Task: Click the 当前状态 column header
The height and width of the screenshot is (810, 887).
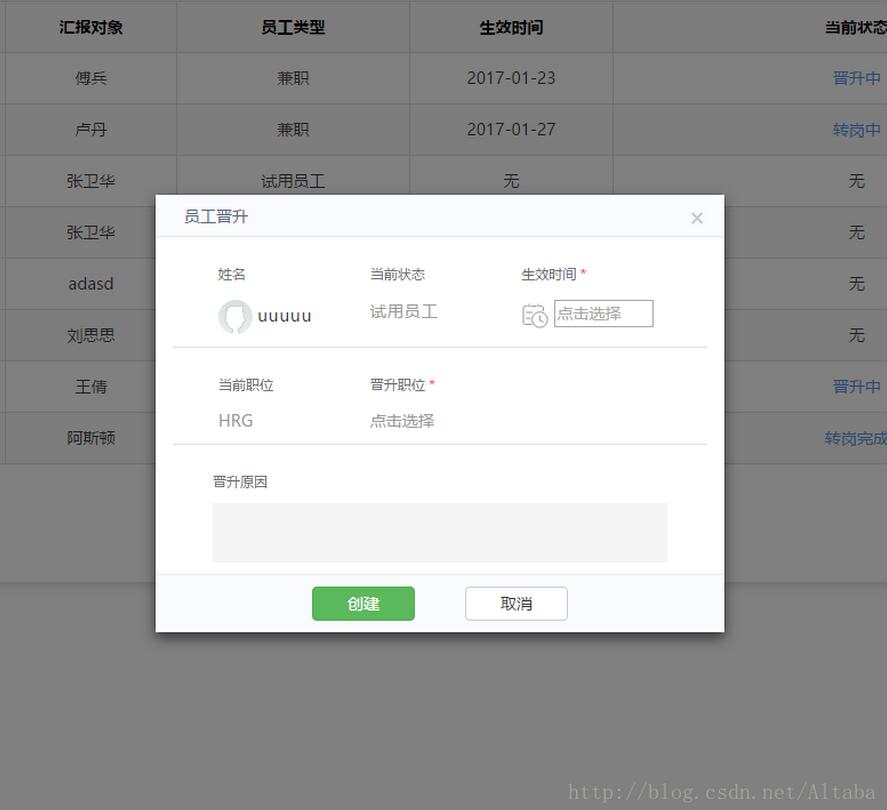Action: click(855, 27)
